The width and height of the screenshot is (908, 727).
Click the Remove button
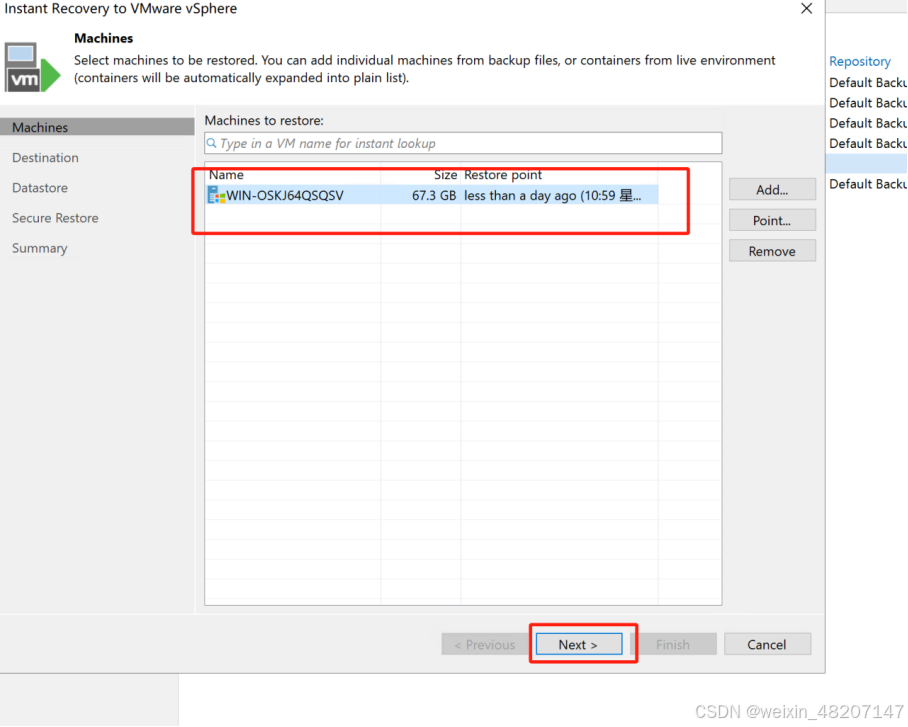click(772, 251)
